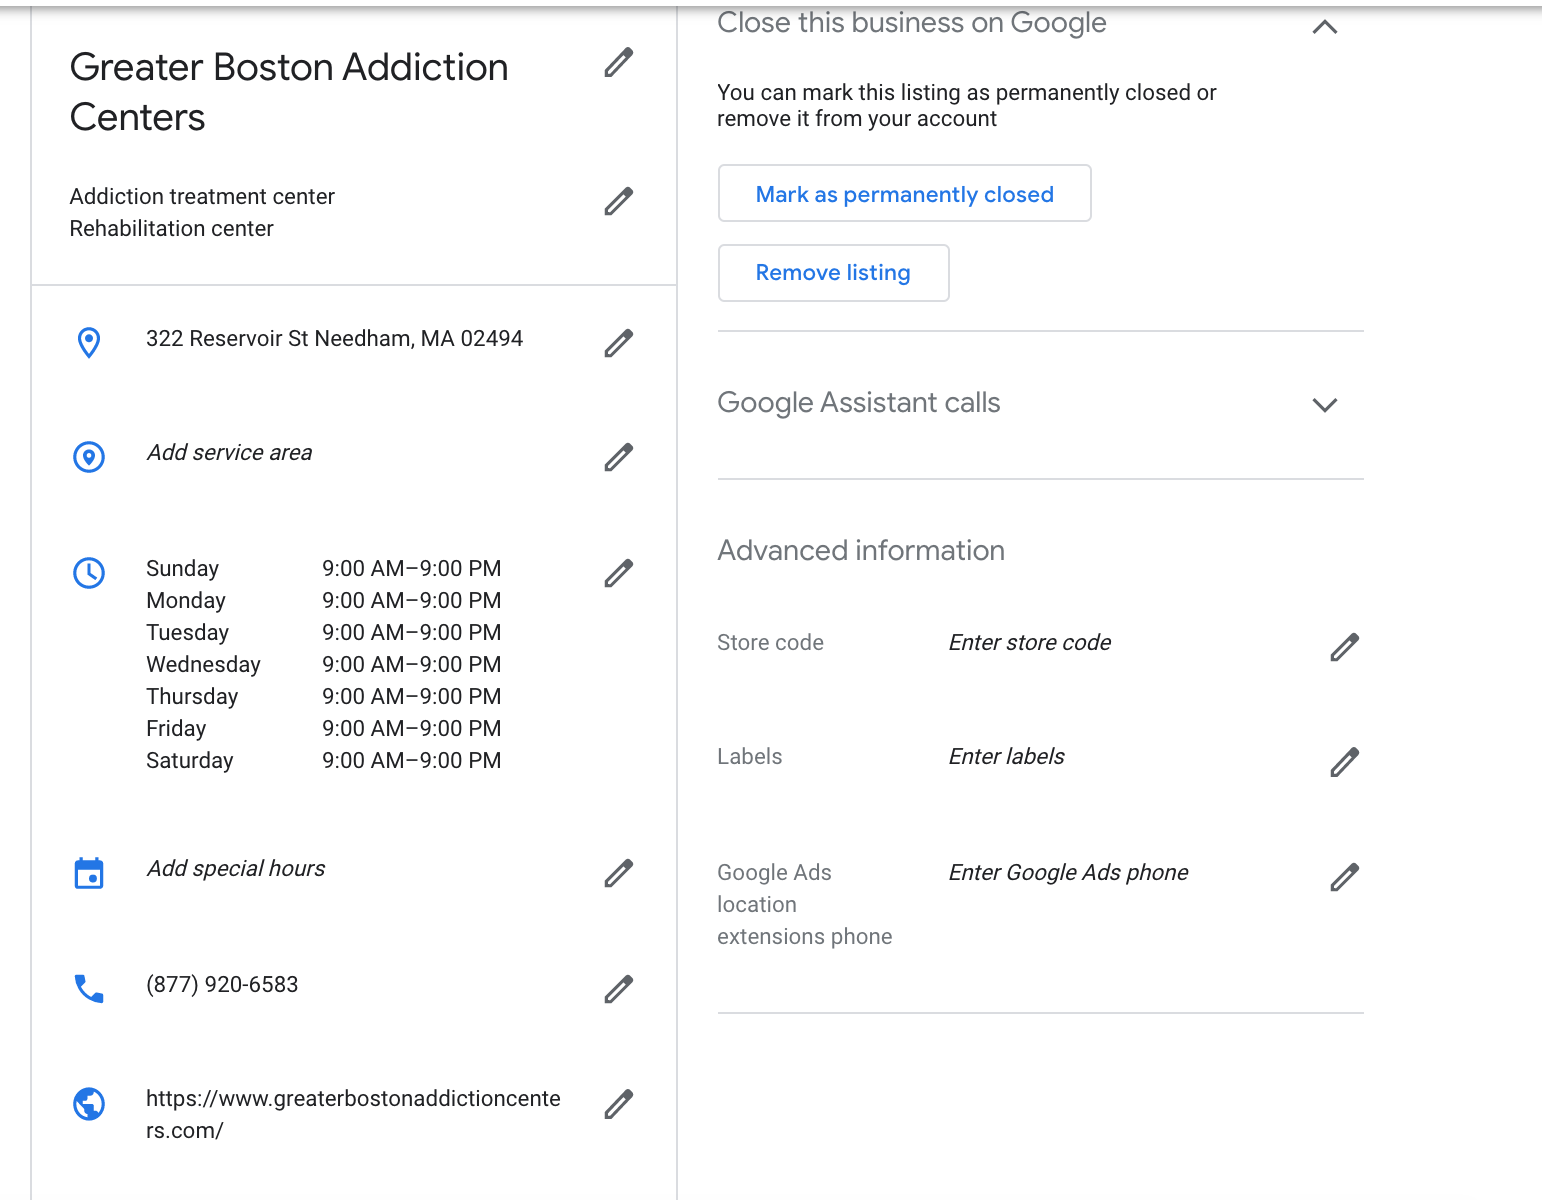The width and height of the screenshot is (1542, 1200).
Task: Click the Labels field label
Action: (x=749, y=756)
